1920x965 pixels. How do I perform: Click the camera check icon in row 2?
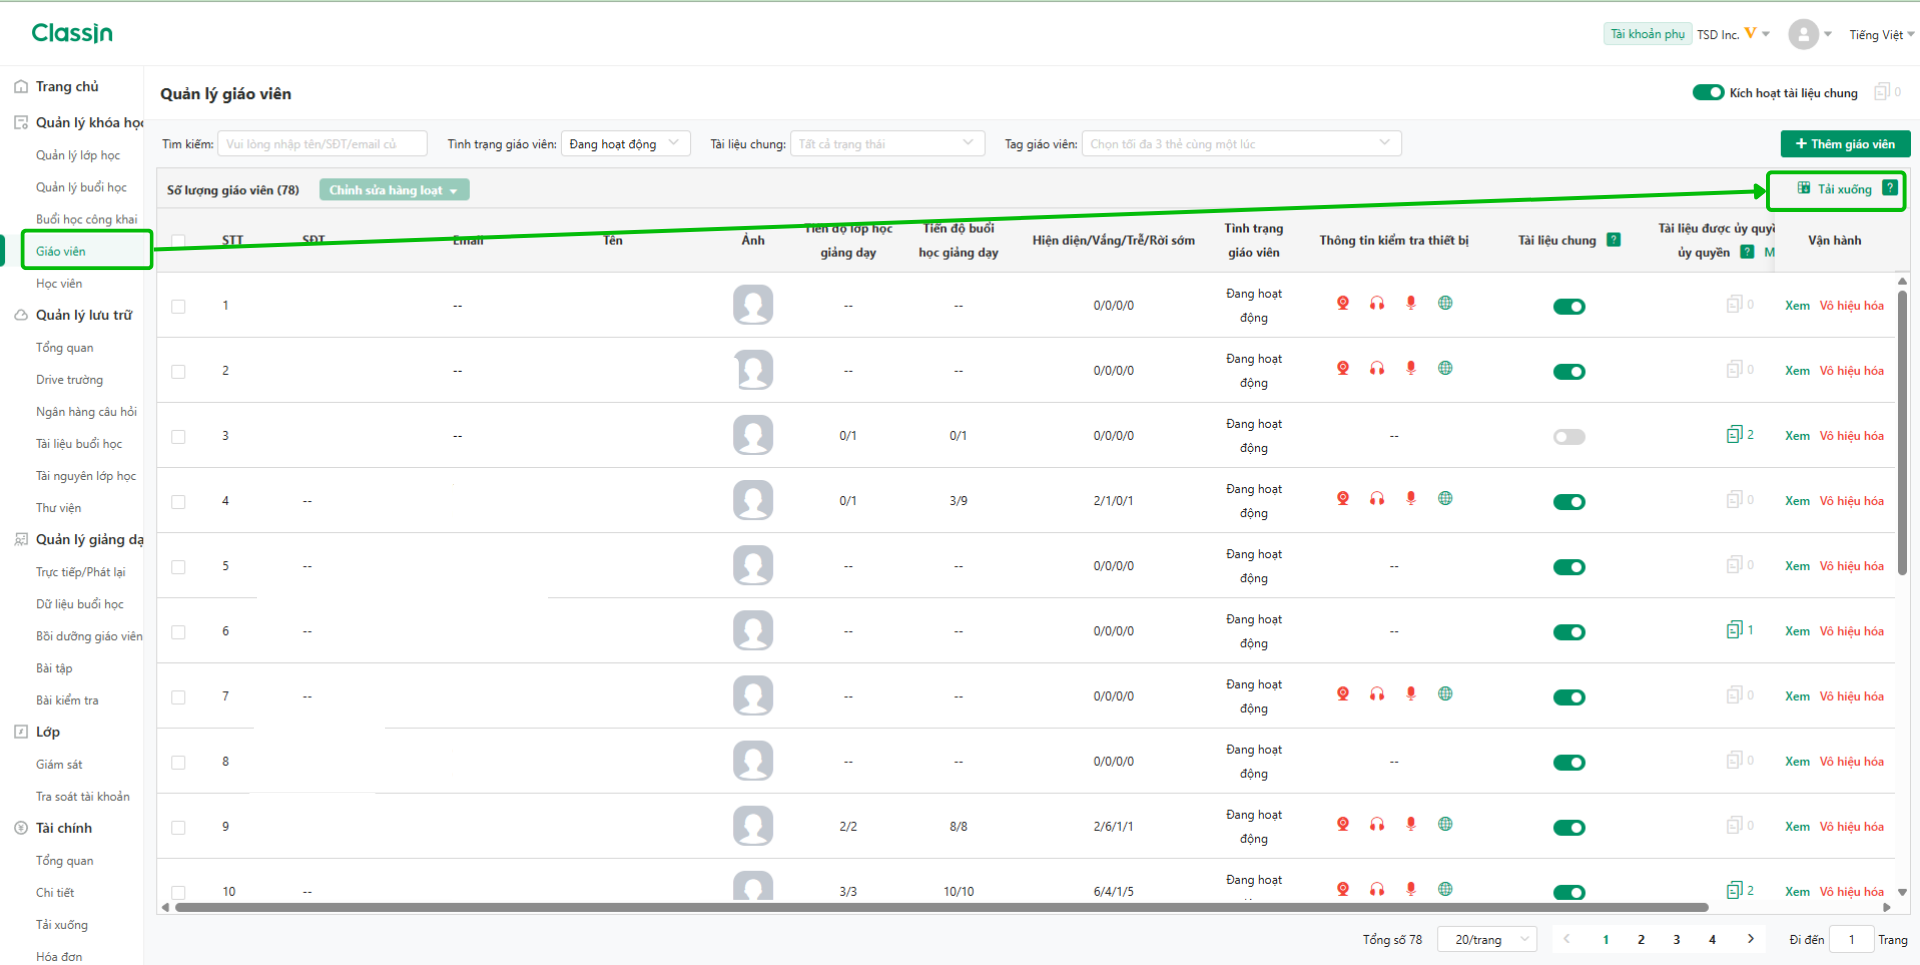point(1343,368)
